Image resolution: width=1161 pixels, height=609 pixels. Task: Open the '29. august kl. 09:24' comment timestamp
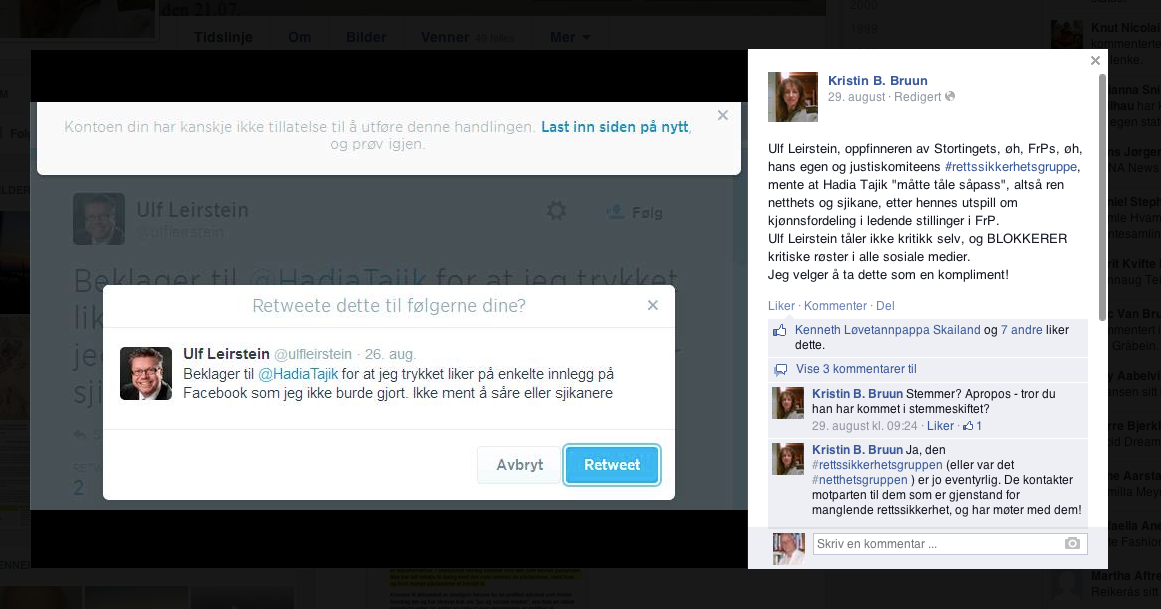(865, 426)
